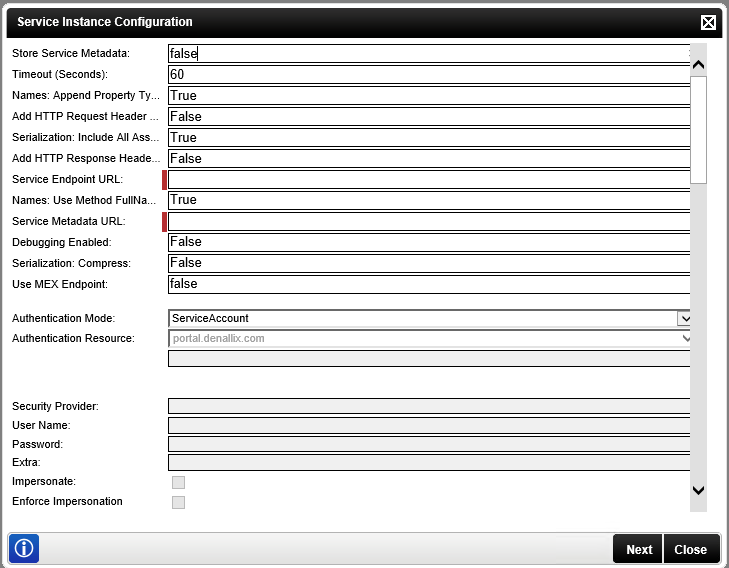Select the Serialization: Compress field
This screenshot has width=729, height=568.
click(x=429, y=263)
